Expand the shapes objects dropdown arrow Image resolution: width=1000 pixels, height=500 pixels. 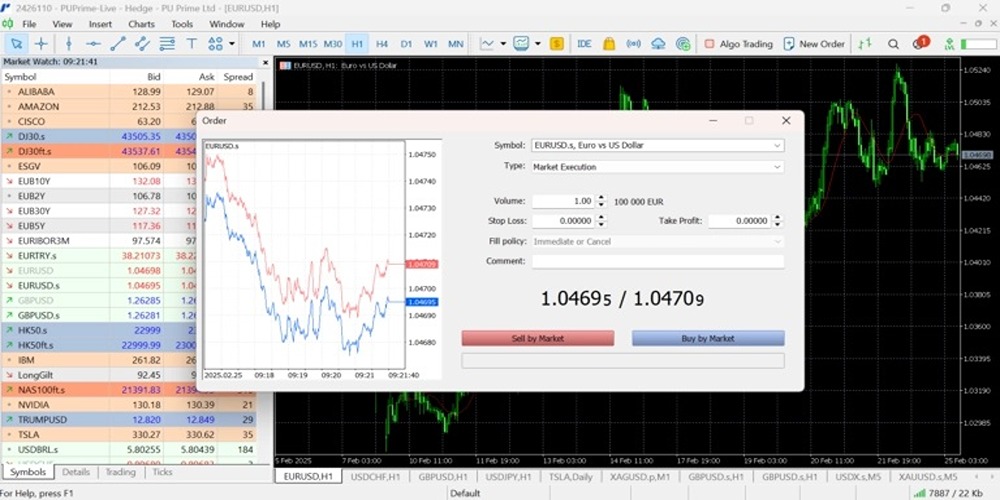[232, 43]
